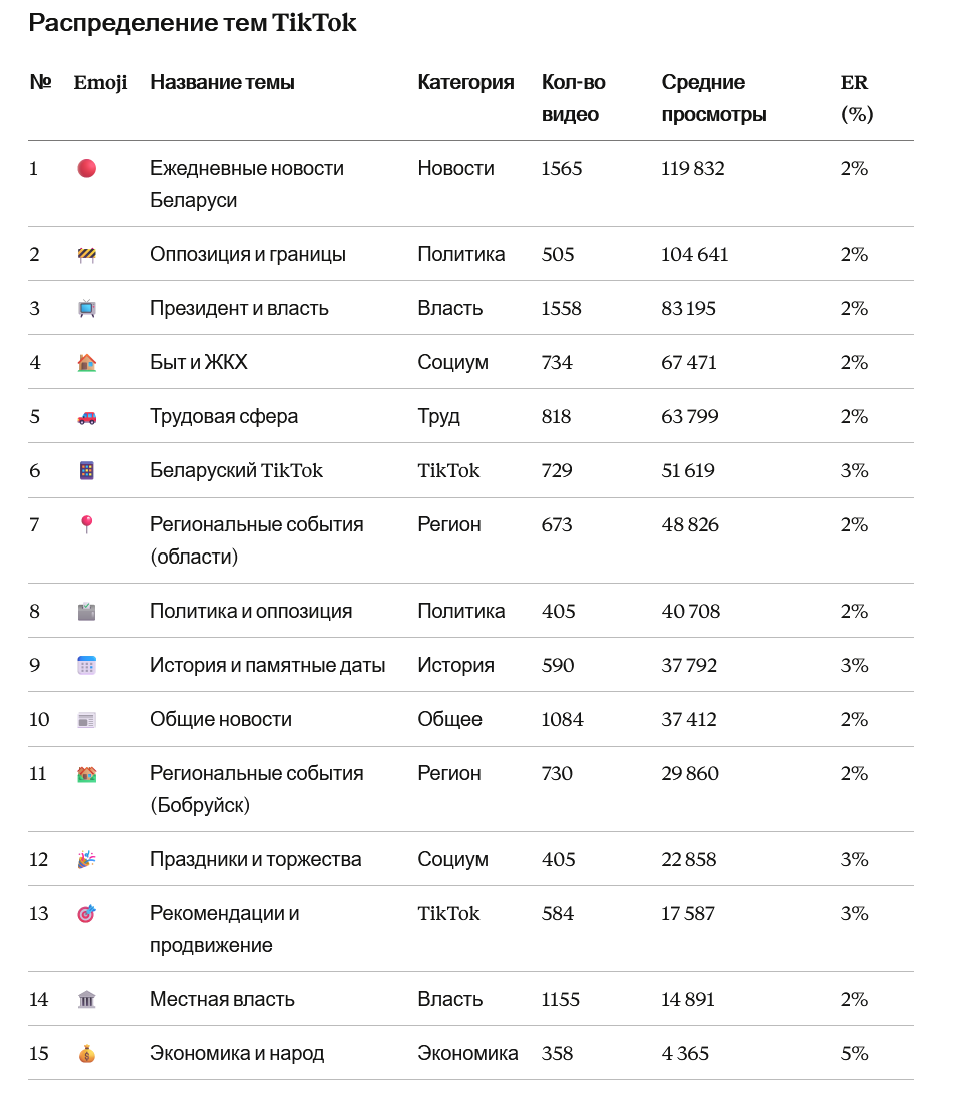The width and height of the screenshot is (956, 1104).
Task: Click the dartboard emoji in row 13
Action: coord(87,914)
